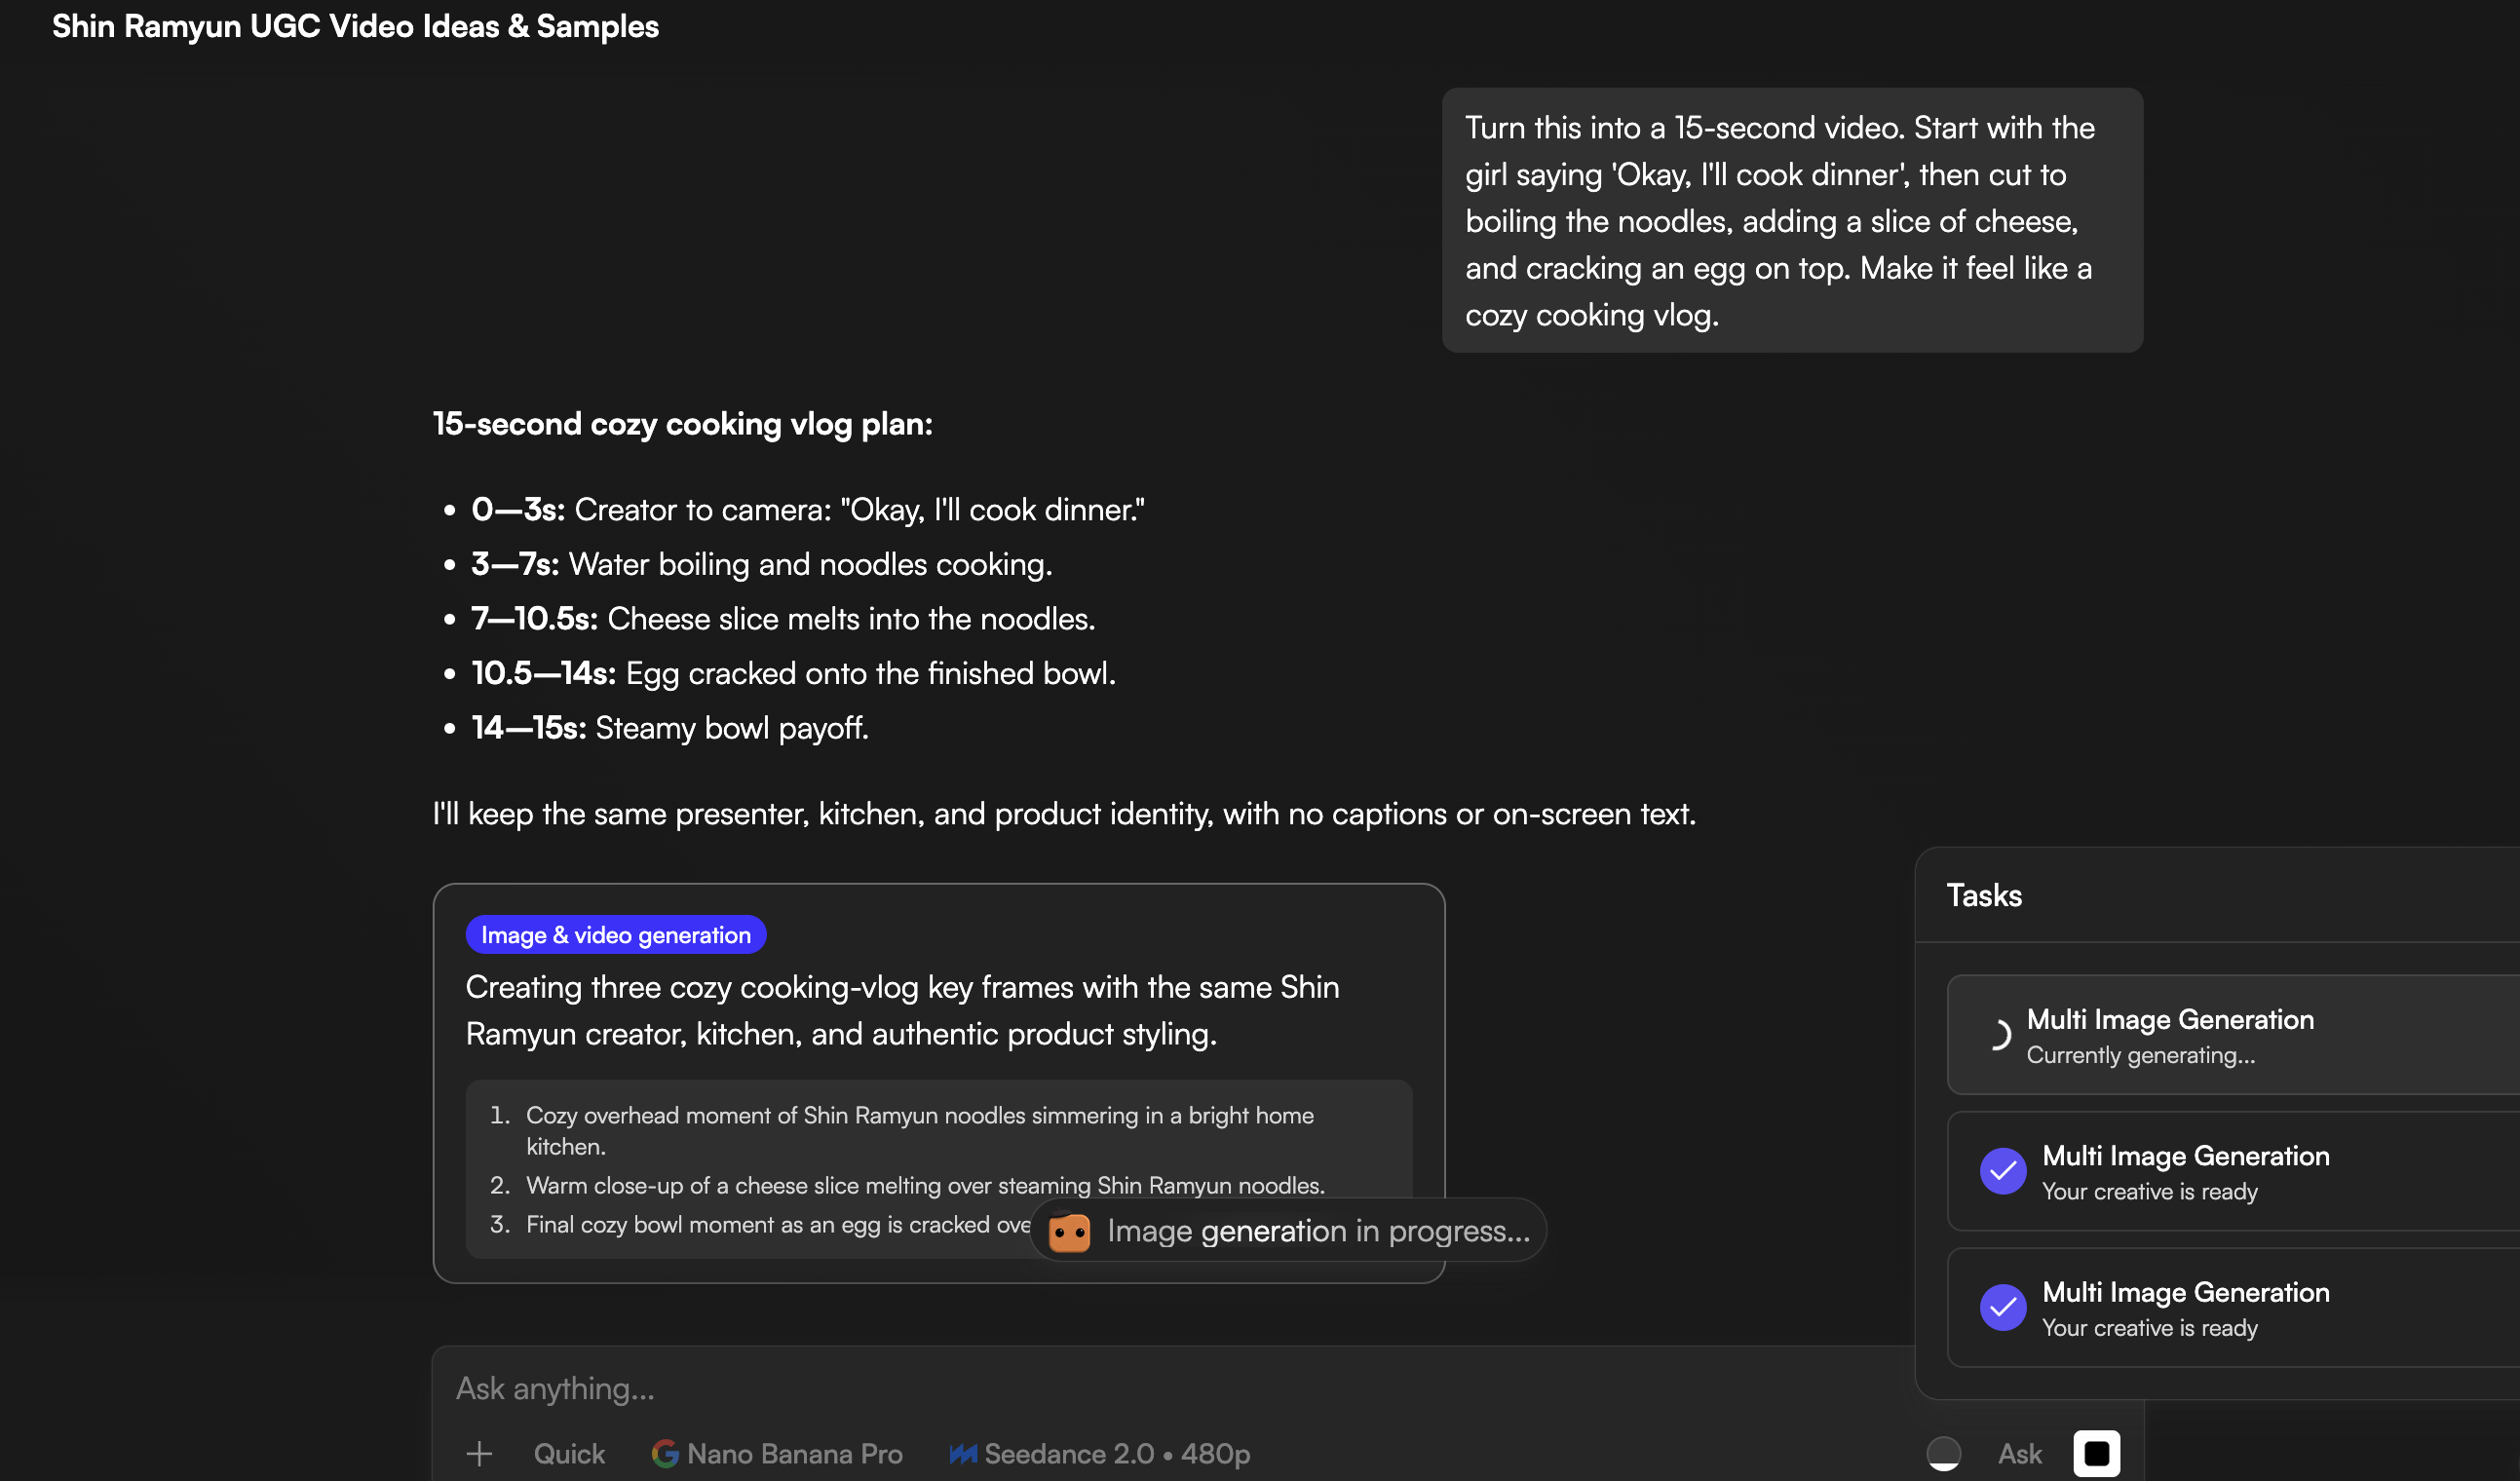Image resolution: width=2520 pixels, height=1481 pixels.
Task: Click the user message about 15-second video
Action: click(x=1792, y=220)
